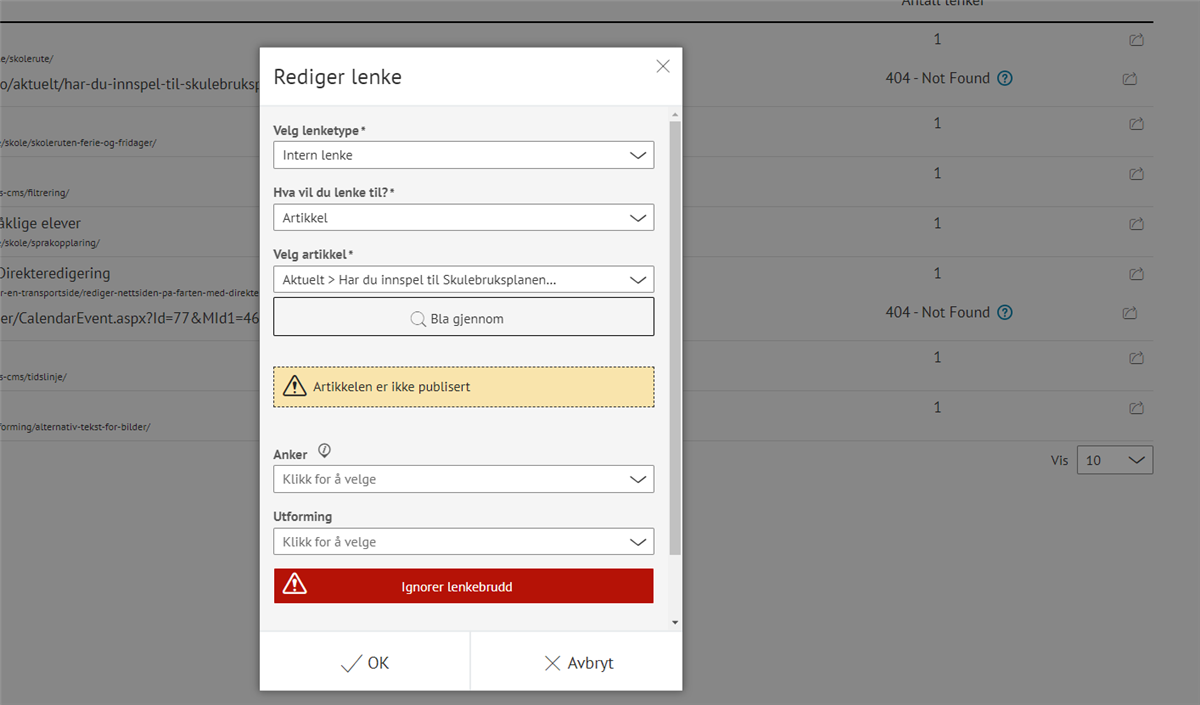
Task: Open edit icon for alternativ-tekst-for-bilder row
Action: pos(1136,409)
